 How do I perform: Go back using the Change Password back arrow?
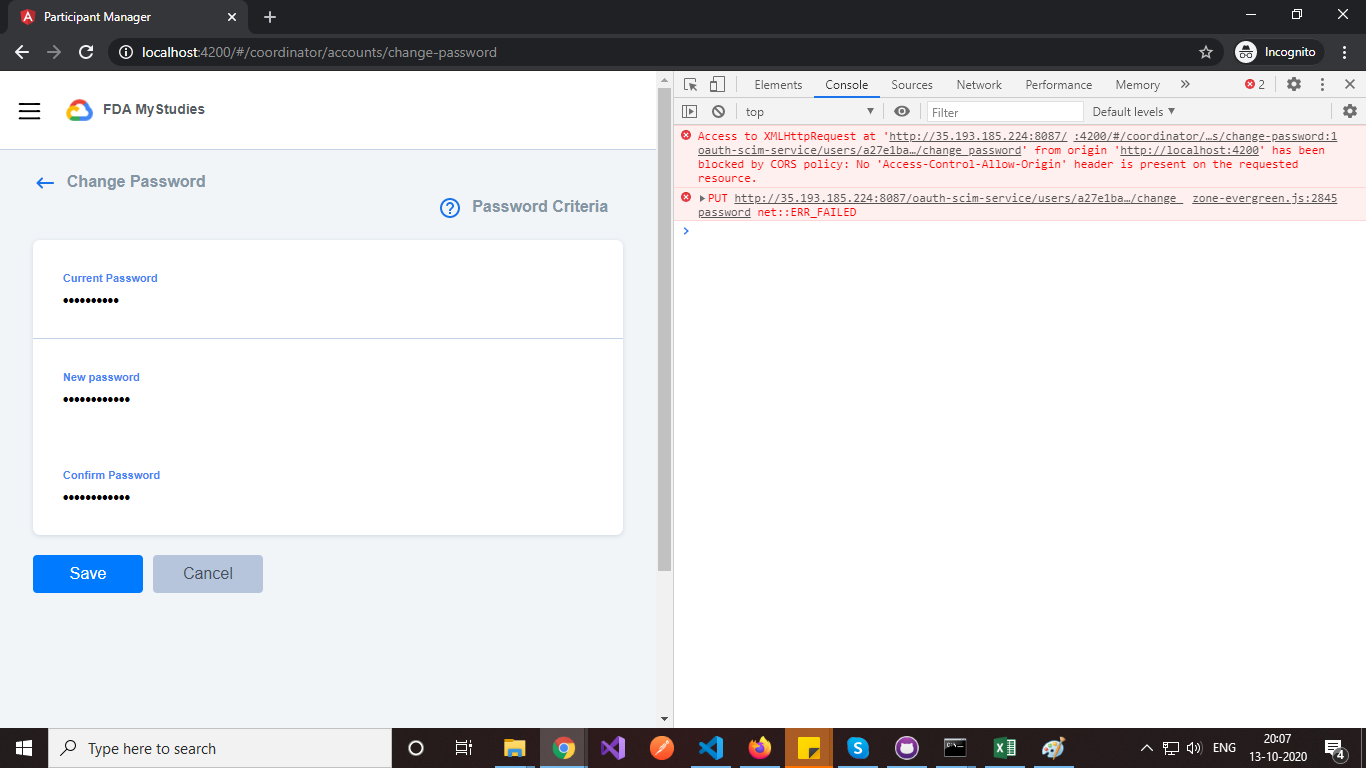44,182
